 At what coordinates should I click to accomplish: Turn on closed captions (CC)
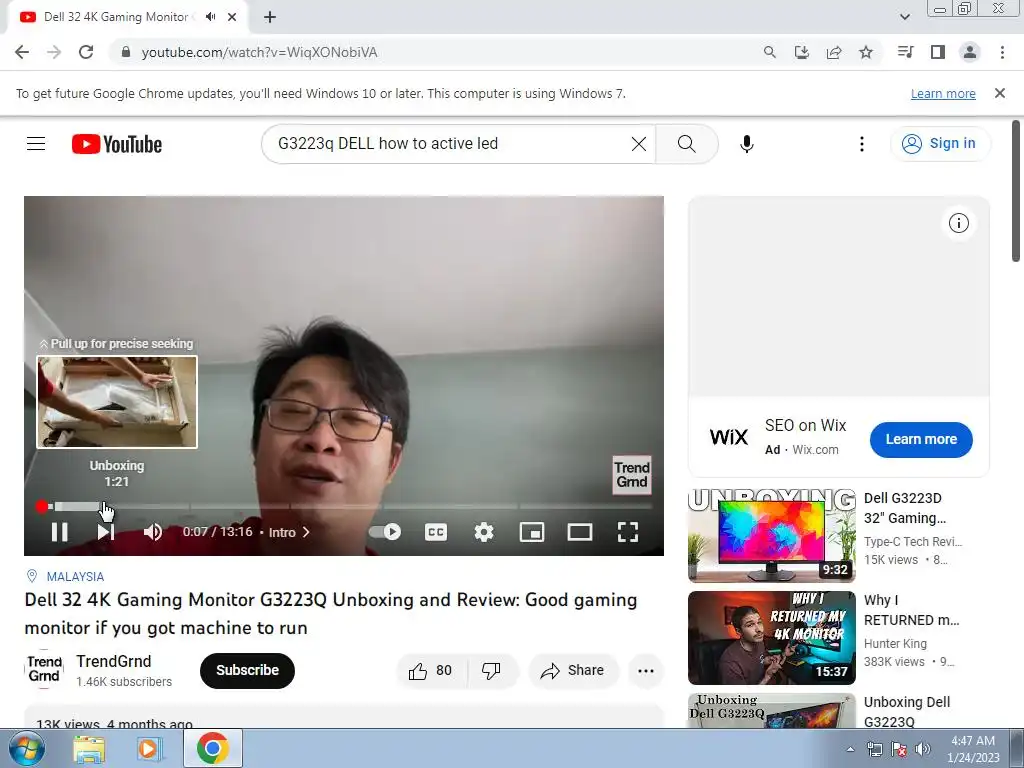(x=436, y=532)
